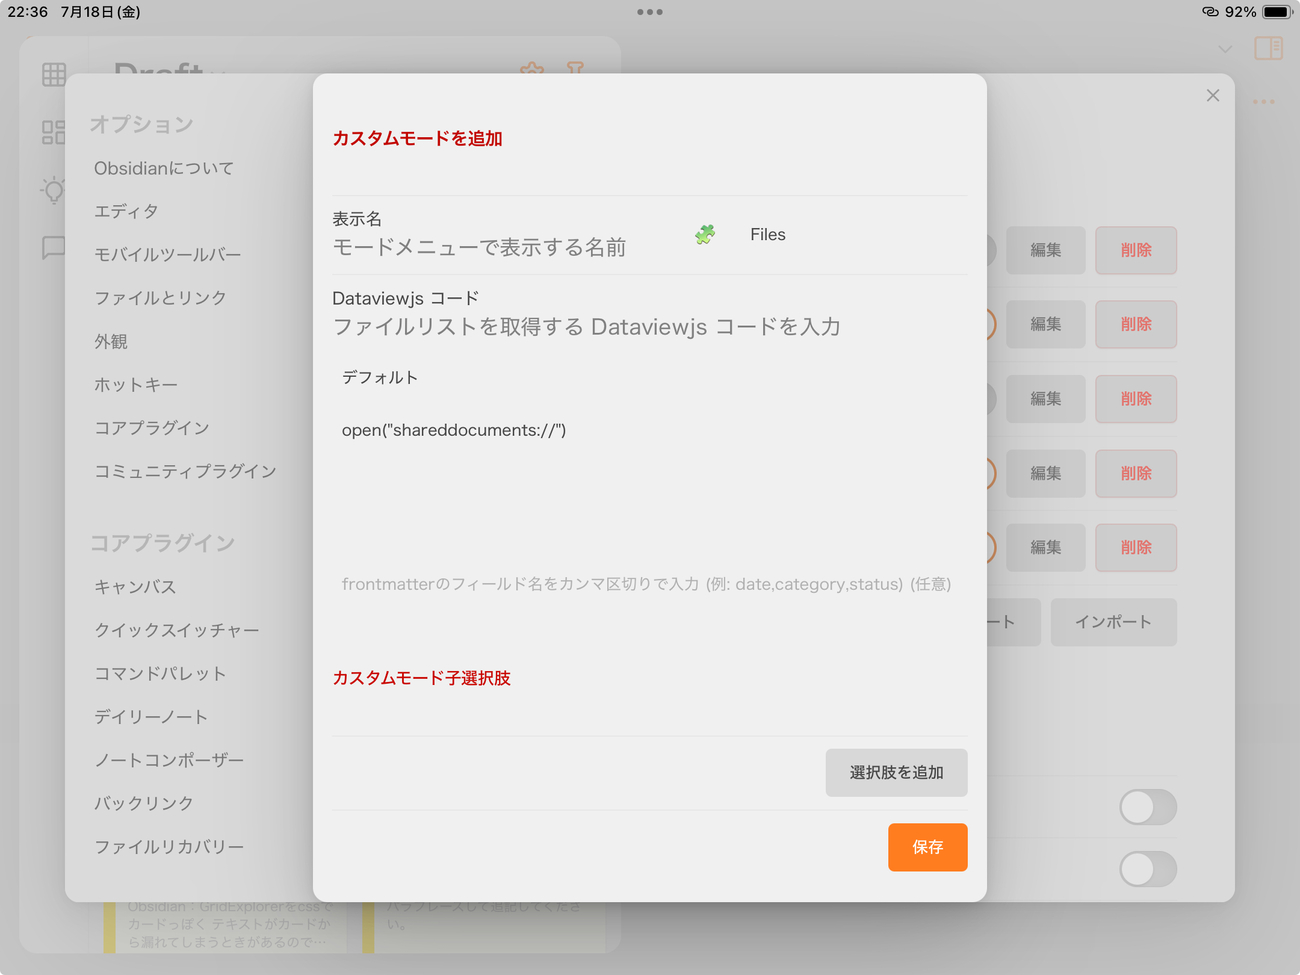Open Obsidianについて settings
This screenshot has width=1300, height=975.
tap(164, 168)
